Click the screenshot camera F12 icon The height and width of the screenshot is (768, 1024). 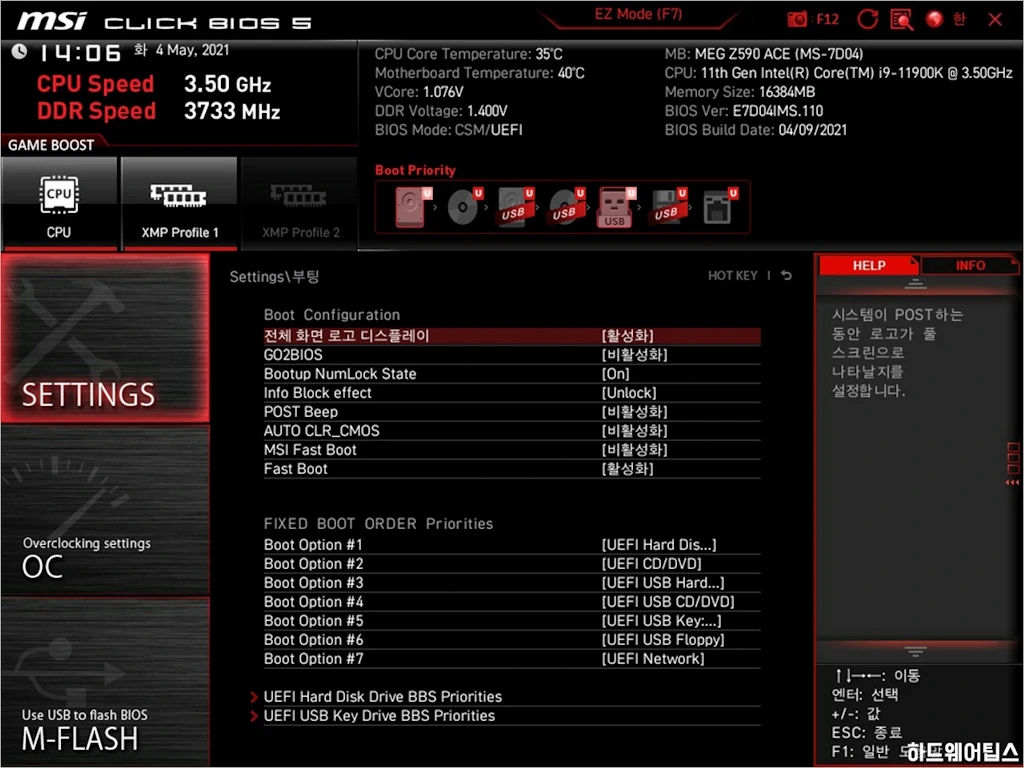[x=797, y=20]
